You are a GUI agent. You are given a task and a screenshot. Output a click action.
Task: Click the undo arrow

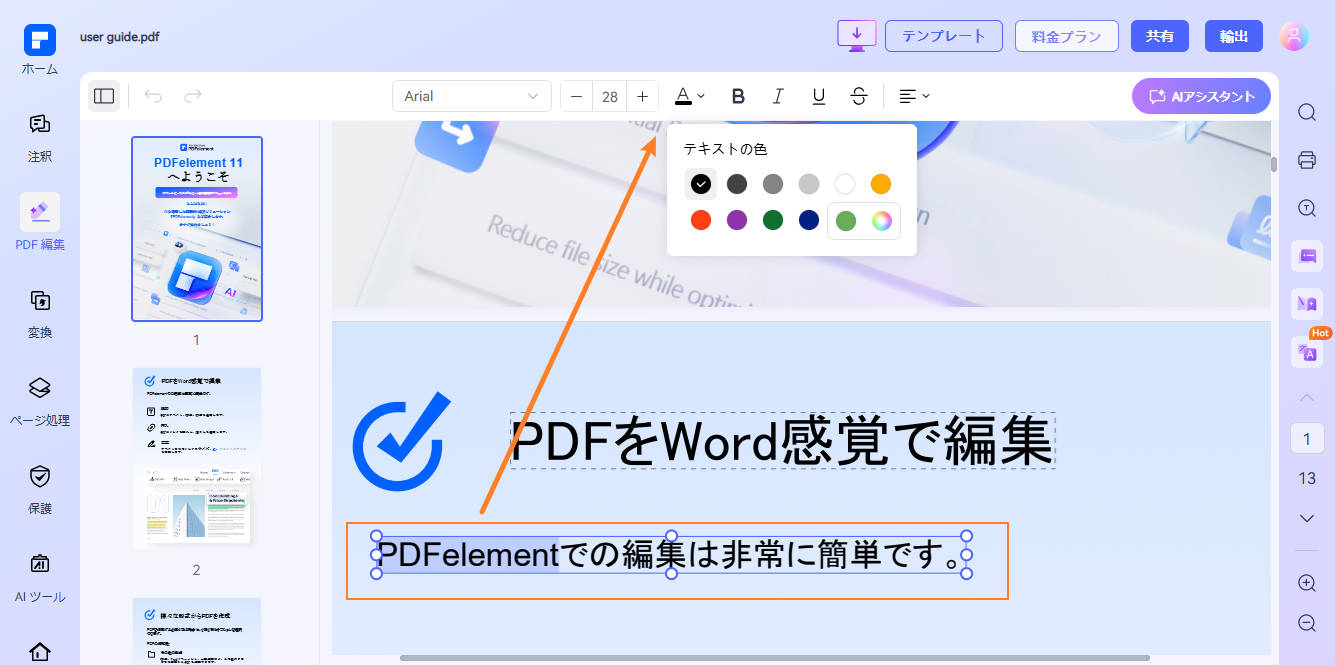[x=153, y=96]
